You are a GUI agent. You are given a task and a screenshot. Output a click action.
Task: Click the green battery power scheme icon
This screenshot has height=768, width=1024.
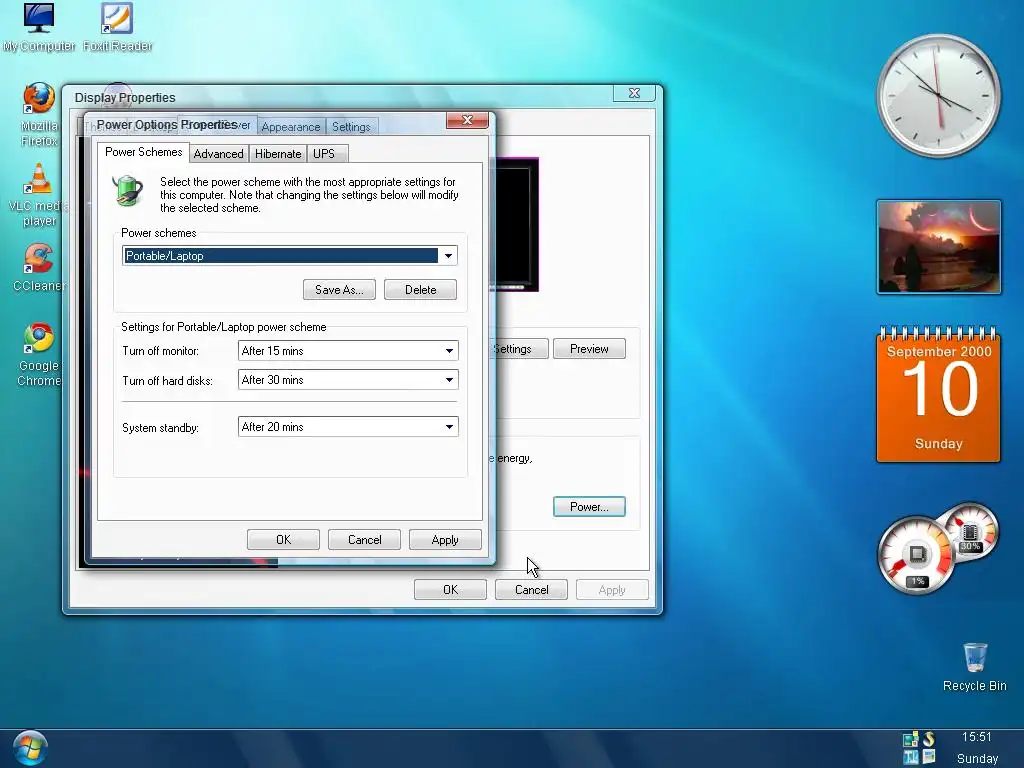(x=127, y=191)
